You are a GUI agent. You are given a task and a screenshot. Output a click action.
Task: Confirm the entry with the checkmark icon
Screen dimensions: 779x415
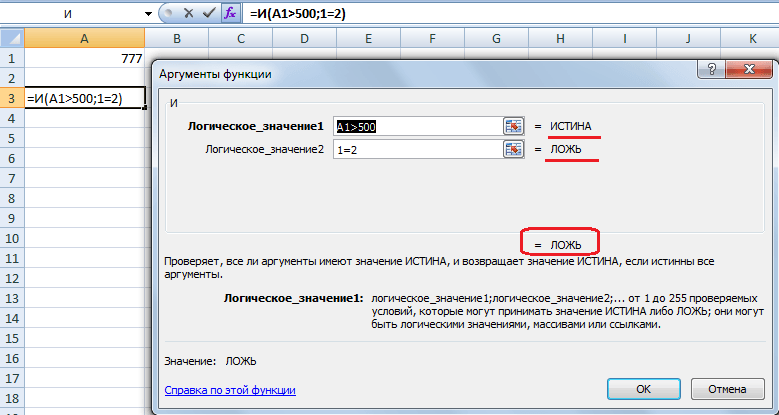[209, 13]
